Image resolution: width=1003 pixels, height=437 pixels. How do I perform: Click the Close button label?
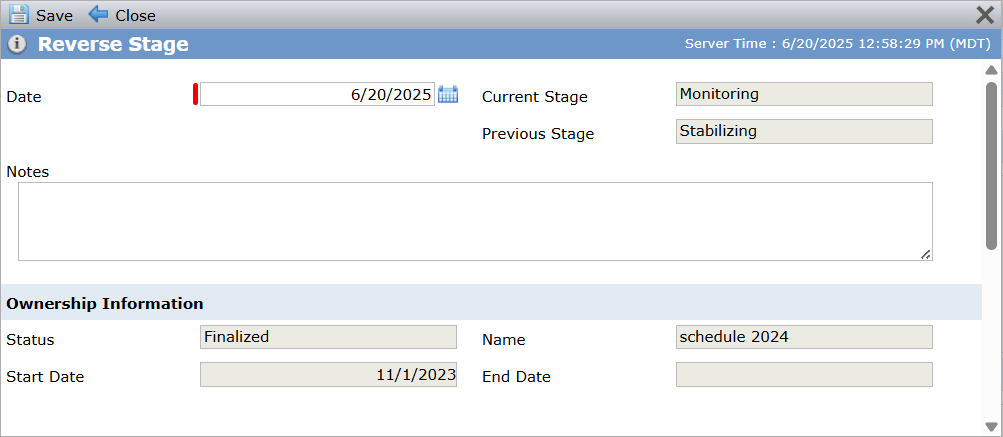pos(136,15)
